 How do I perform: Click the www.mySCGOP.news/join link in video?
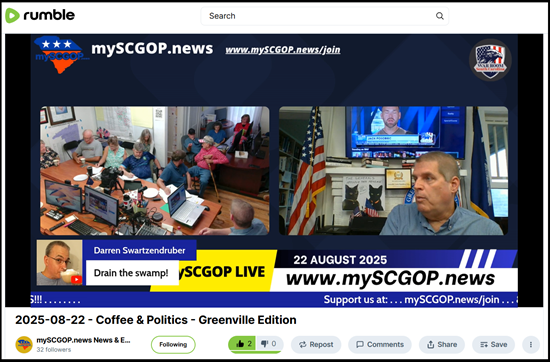283,50
